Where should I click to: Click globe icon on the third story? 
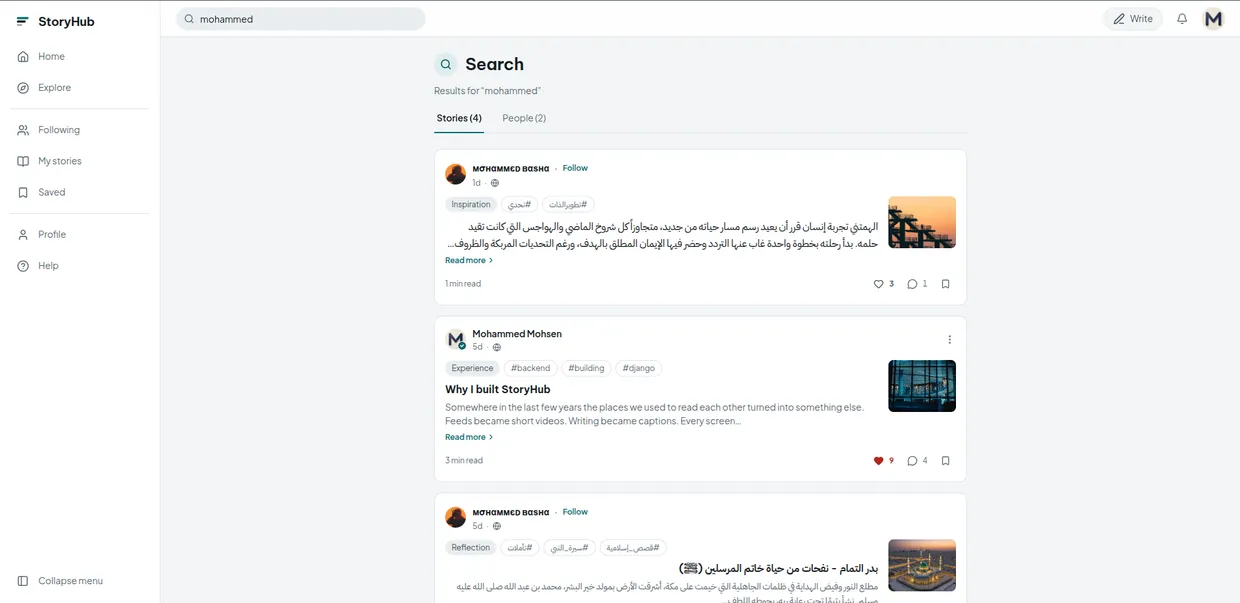coord(497,526)
